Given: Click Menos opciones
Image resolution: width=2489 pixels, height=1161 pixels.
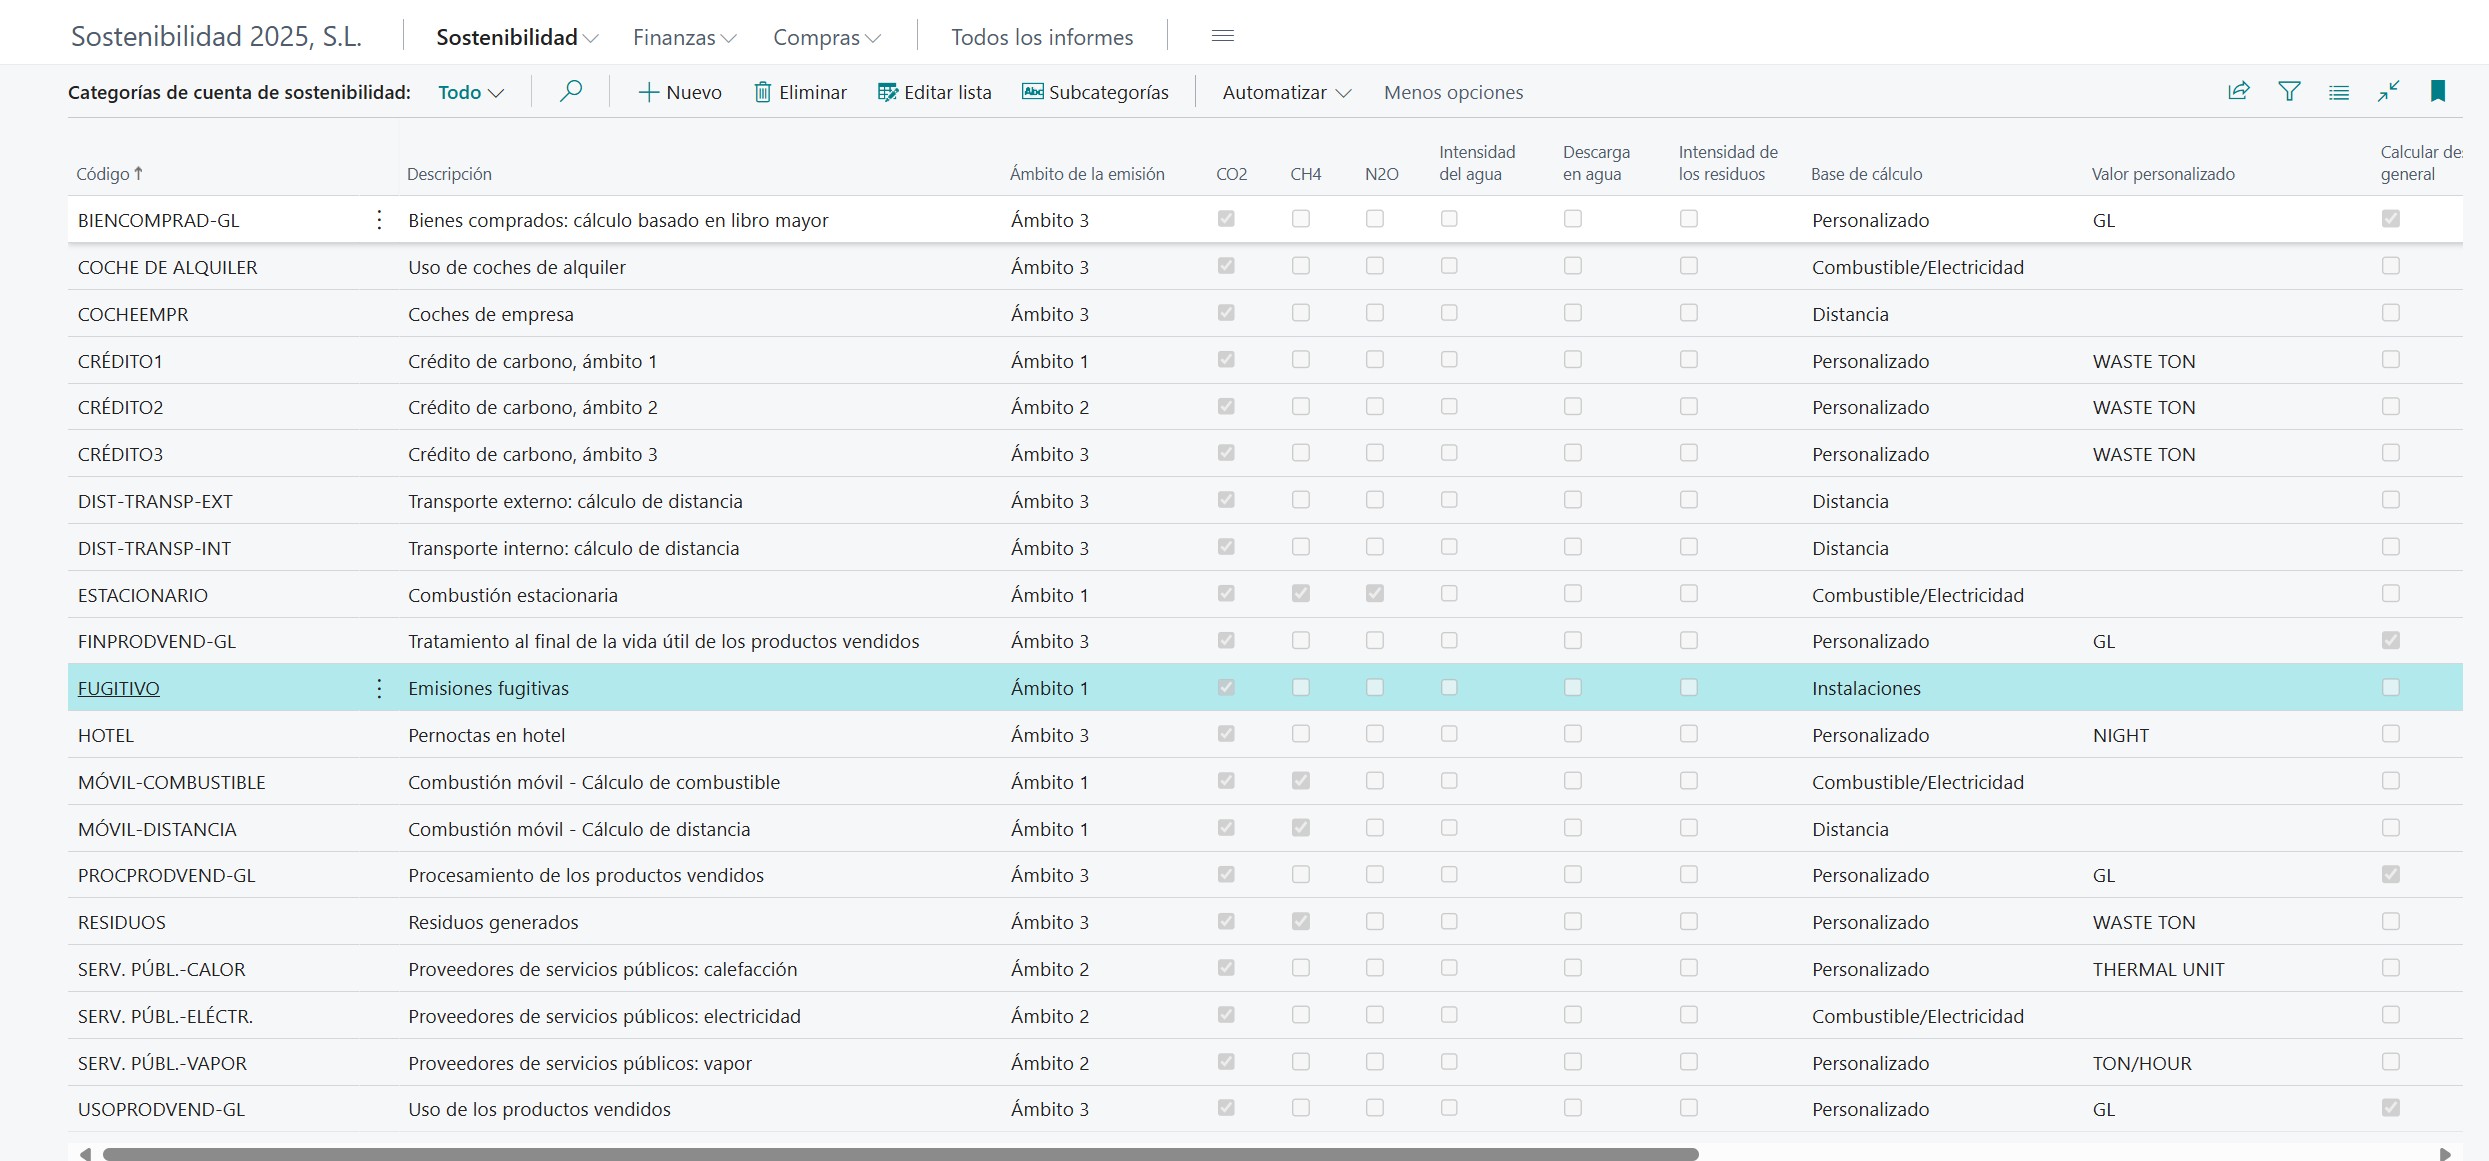Looking at the screenshot, I should pos(1453,93).
